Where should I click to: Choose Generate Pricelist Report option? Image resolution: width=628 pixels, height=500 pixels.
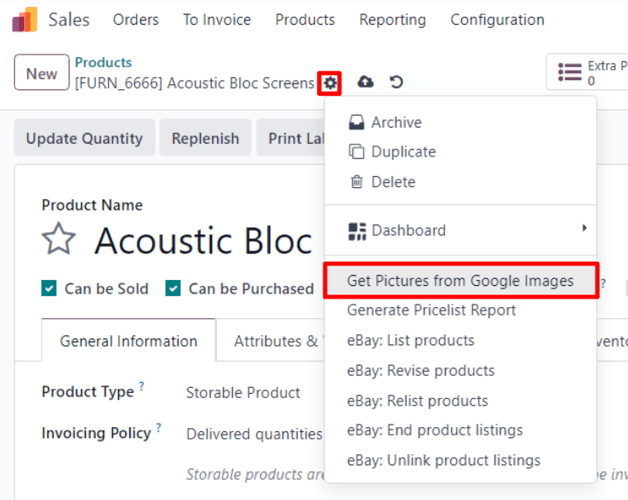click(x=431, y=310)
